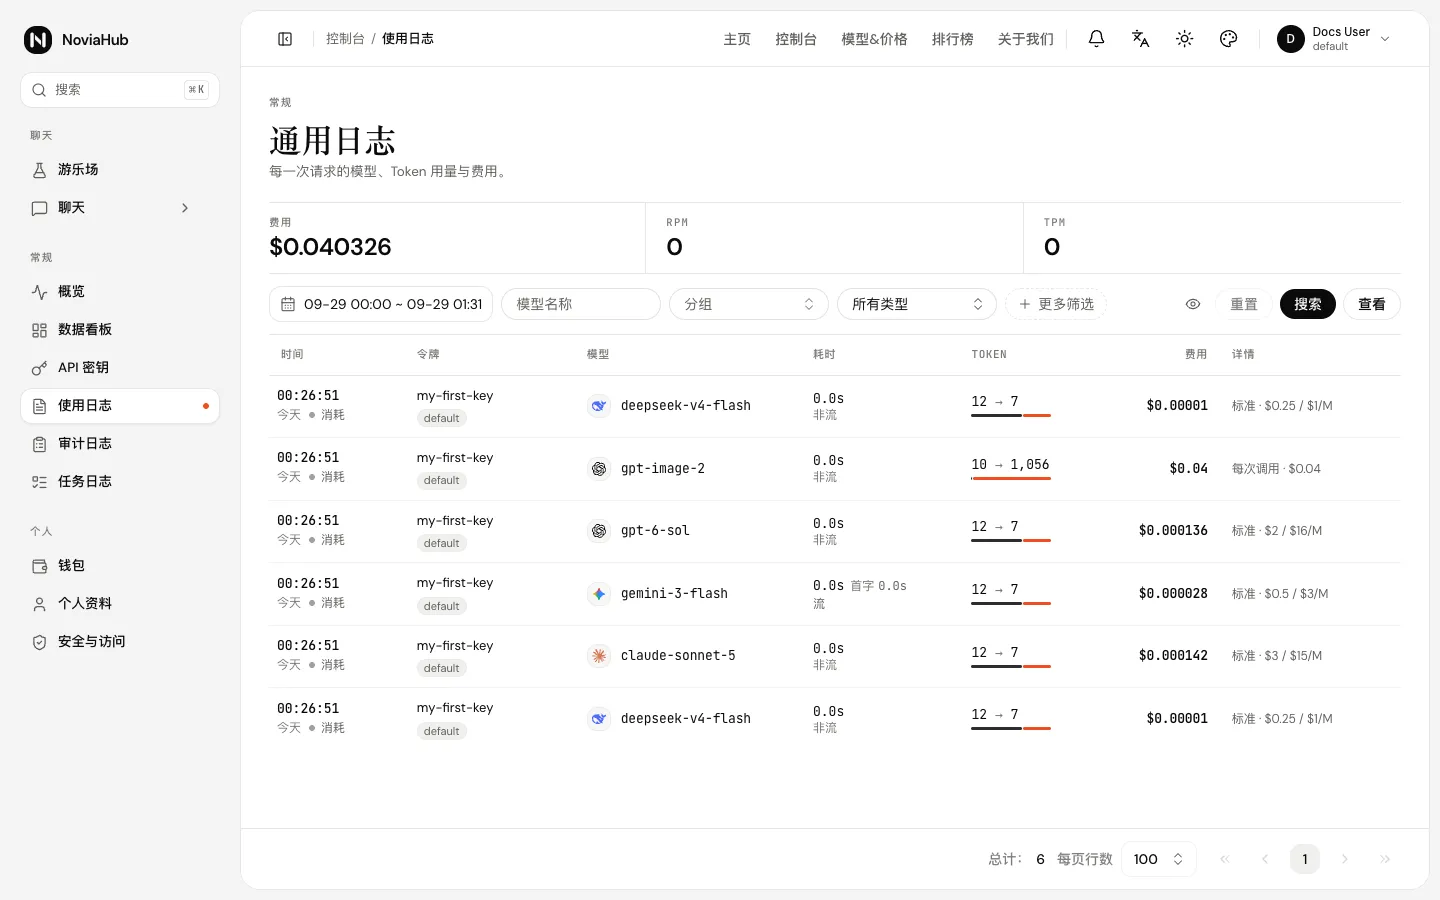
Task: Go to next page arrow
Action: [1345, 859]
